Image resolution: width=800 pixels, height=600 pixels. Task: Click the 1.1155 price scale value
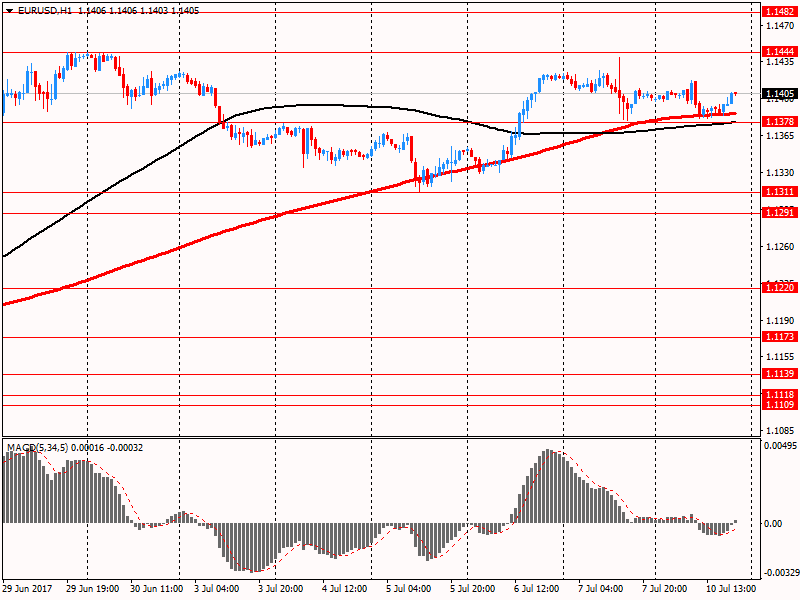[x=780, y=357]
